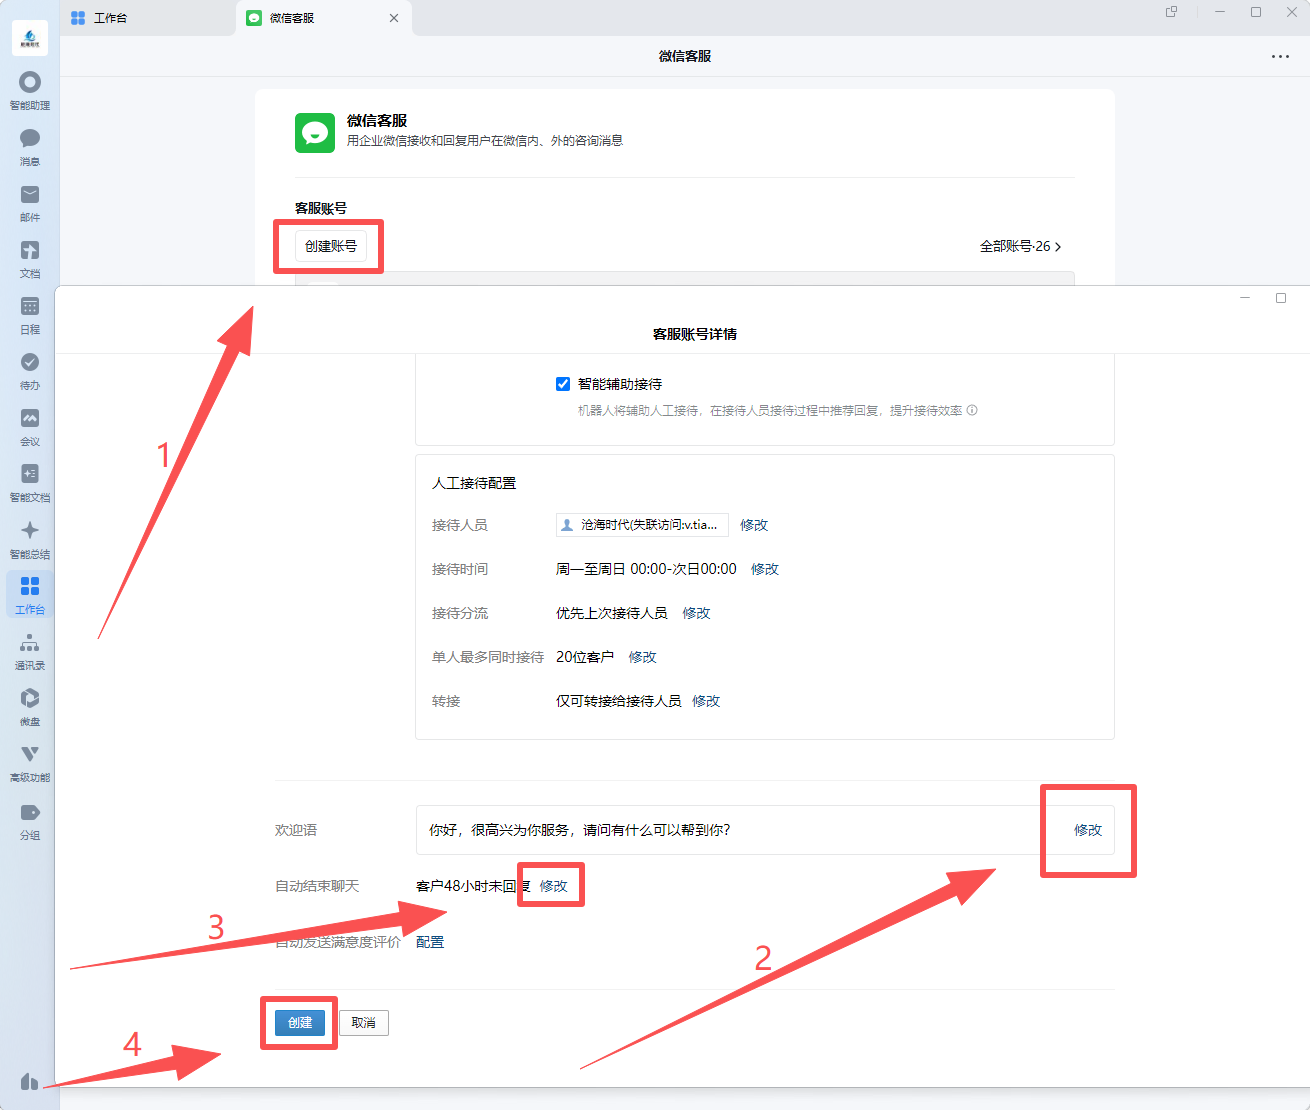Maximize the 客服账号详情 dialog

click(x=1281, y=298)
